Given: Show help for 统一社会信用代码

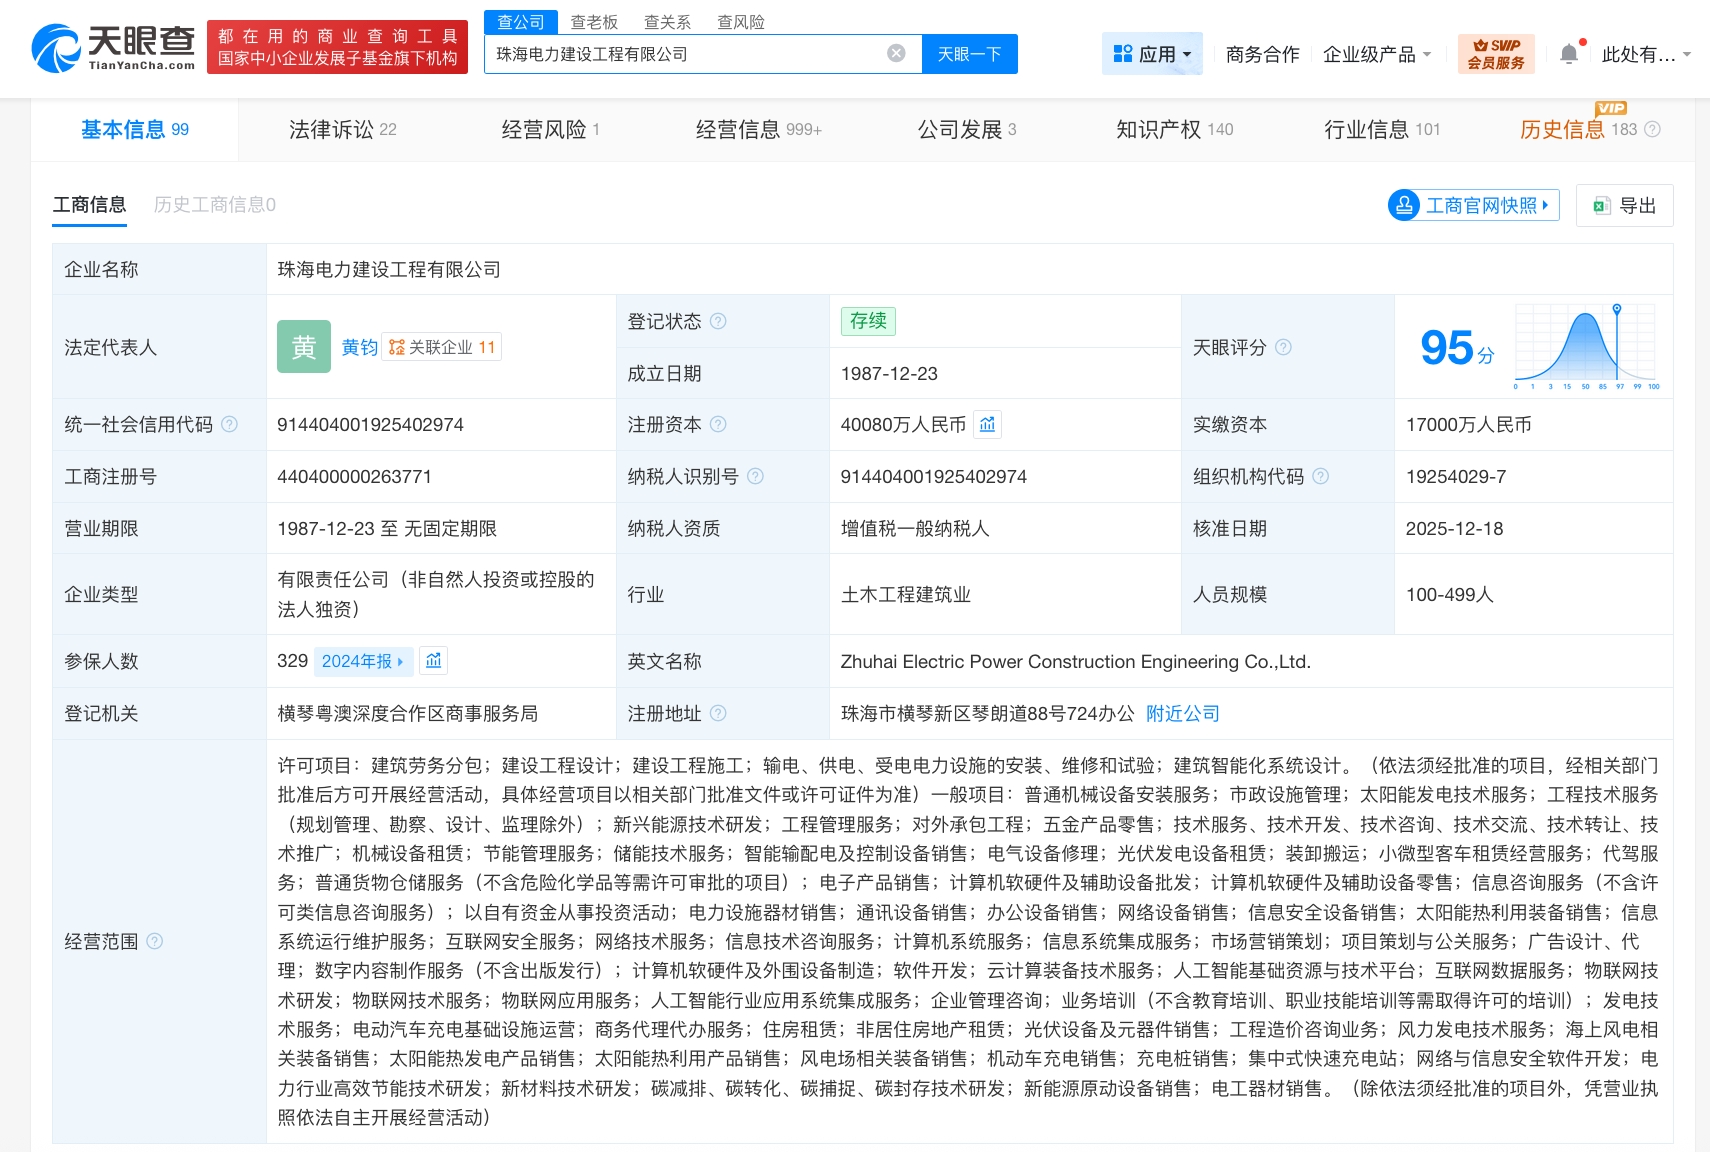Looking at the screenshot, I should click(230, 425).
